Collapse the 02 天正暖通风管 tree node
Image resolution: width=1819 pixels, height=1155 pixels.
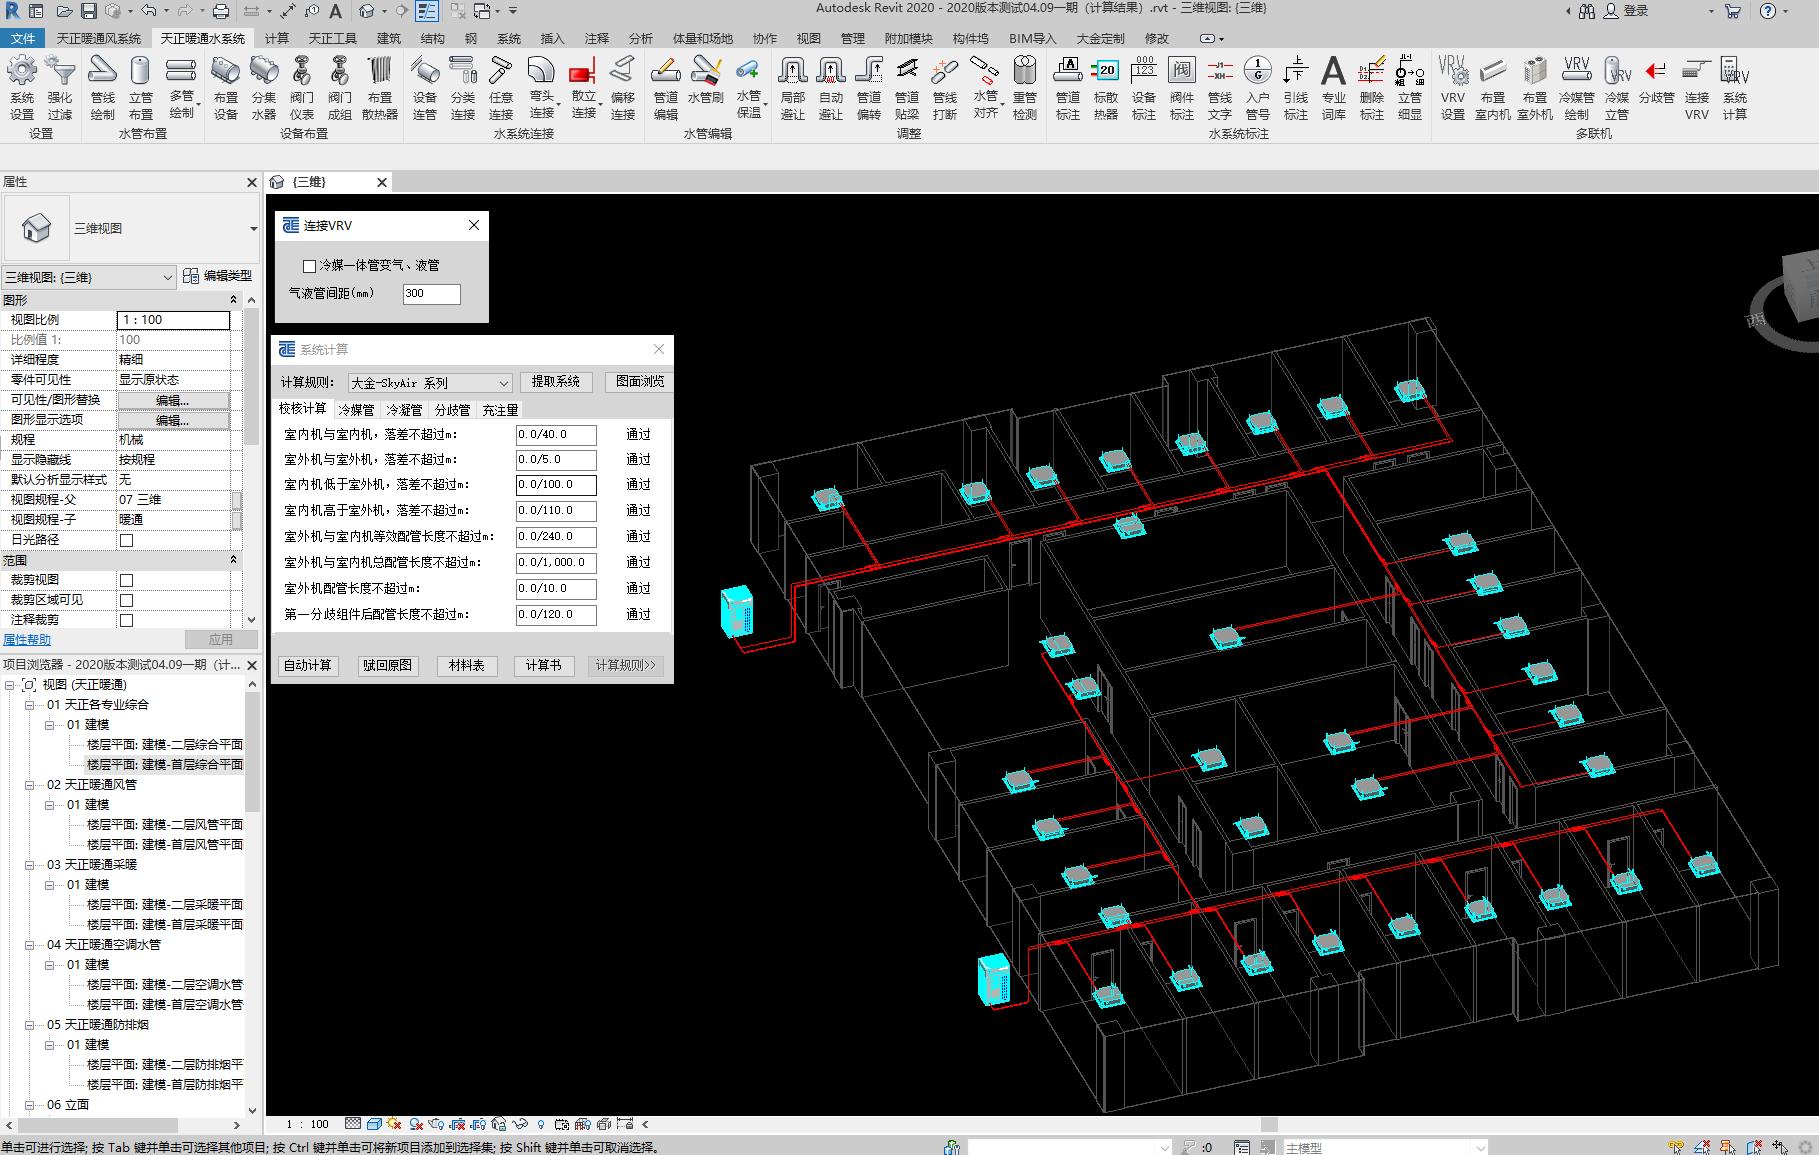click(x=30, y=785)
